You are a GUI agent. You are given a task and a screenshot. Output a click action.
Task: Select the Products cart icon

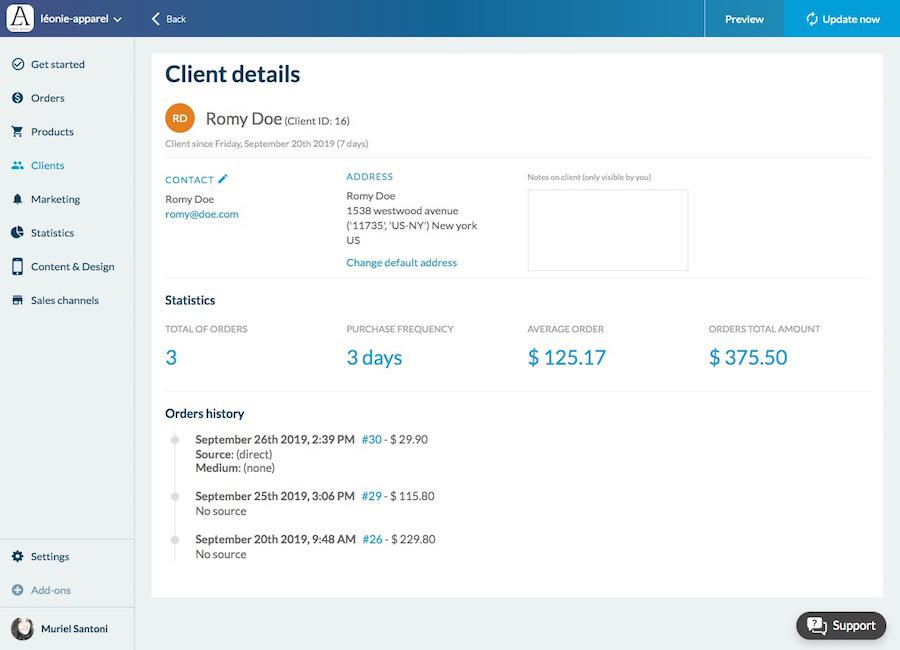coord(17,132)
